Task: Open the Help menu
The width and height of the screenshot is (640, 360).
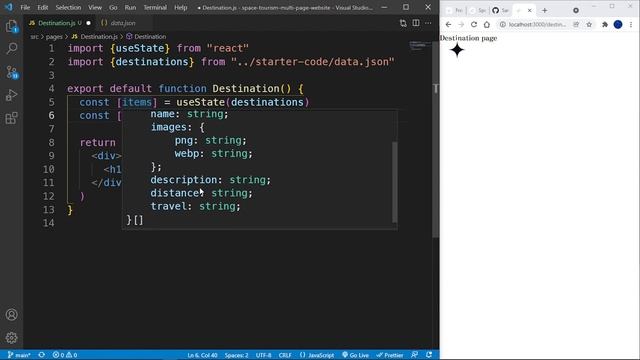Action: 180,7
